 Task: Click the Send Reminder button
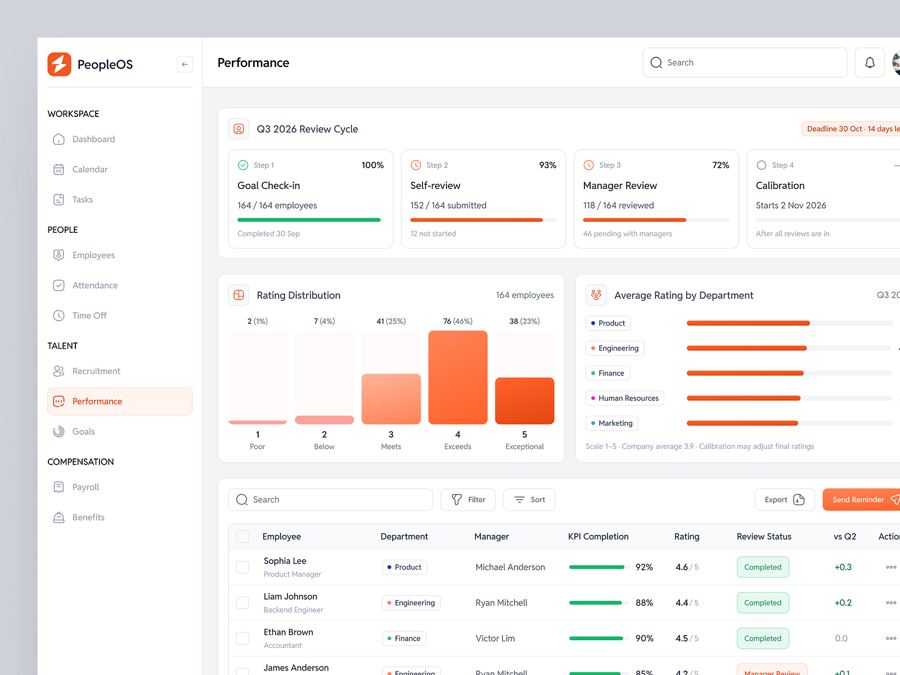pos(862,499)
